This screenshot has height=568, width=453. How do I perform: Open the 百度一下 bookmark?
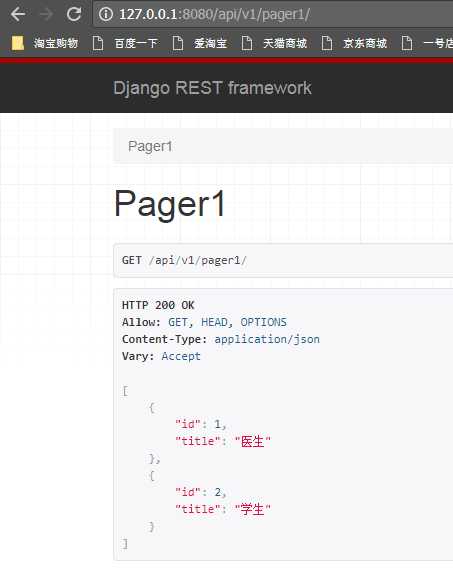coord(136,43)
